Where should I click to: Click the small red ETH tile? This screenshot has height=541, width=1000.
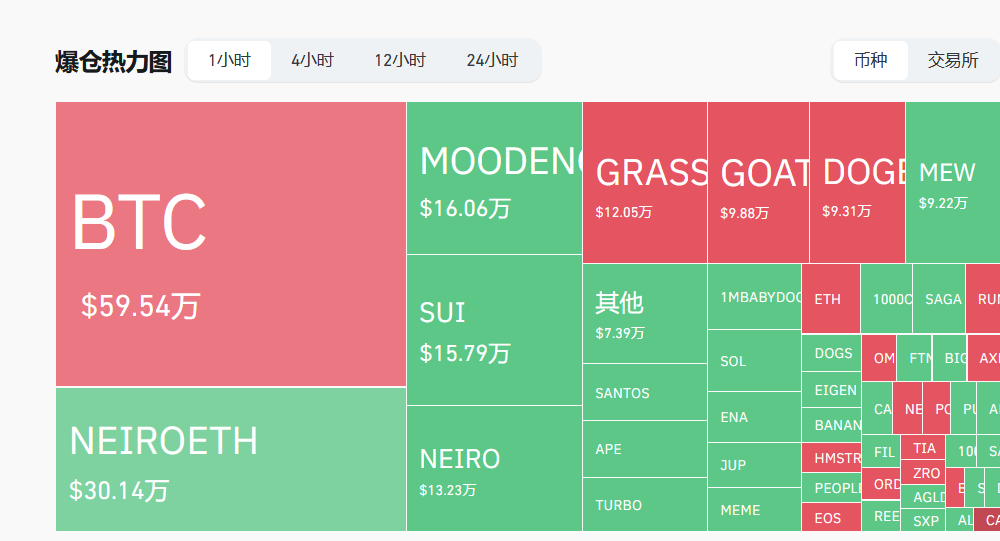tap(831, 299)
